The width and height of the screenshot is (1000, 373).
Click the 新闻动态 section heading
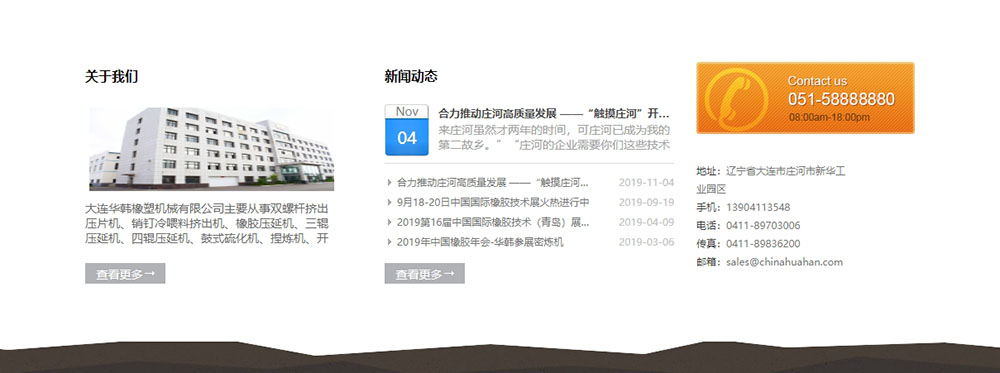[411, 77]
